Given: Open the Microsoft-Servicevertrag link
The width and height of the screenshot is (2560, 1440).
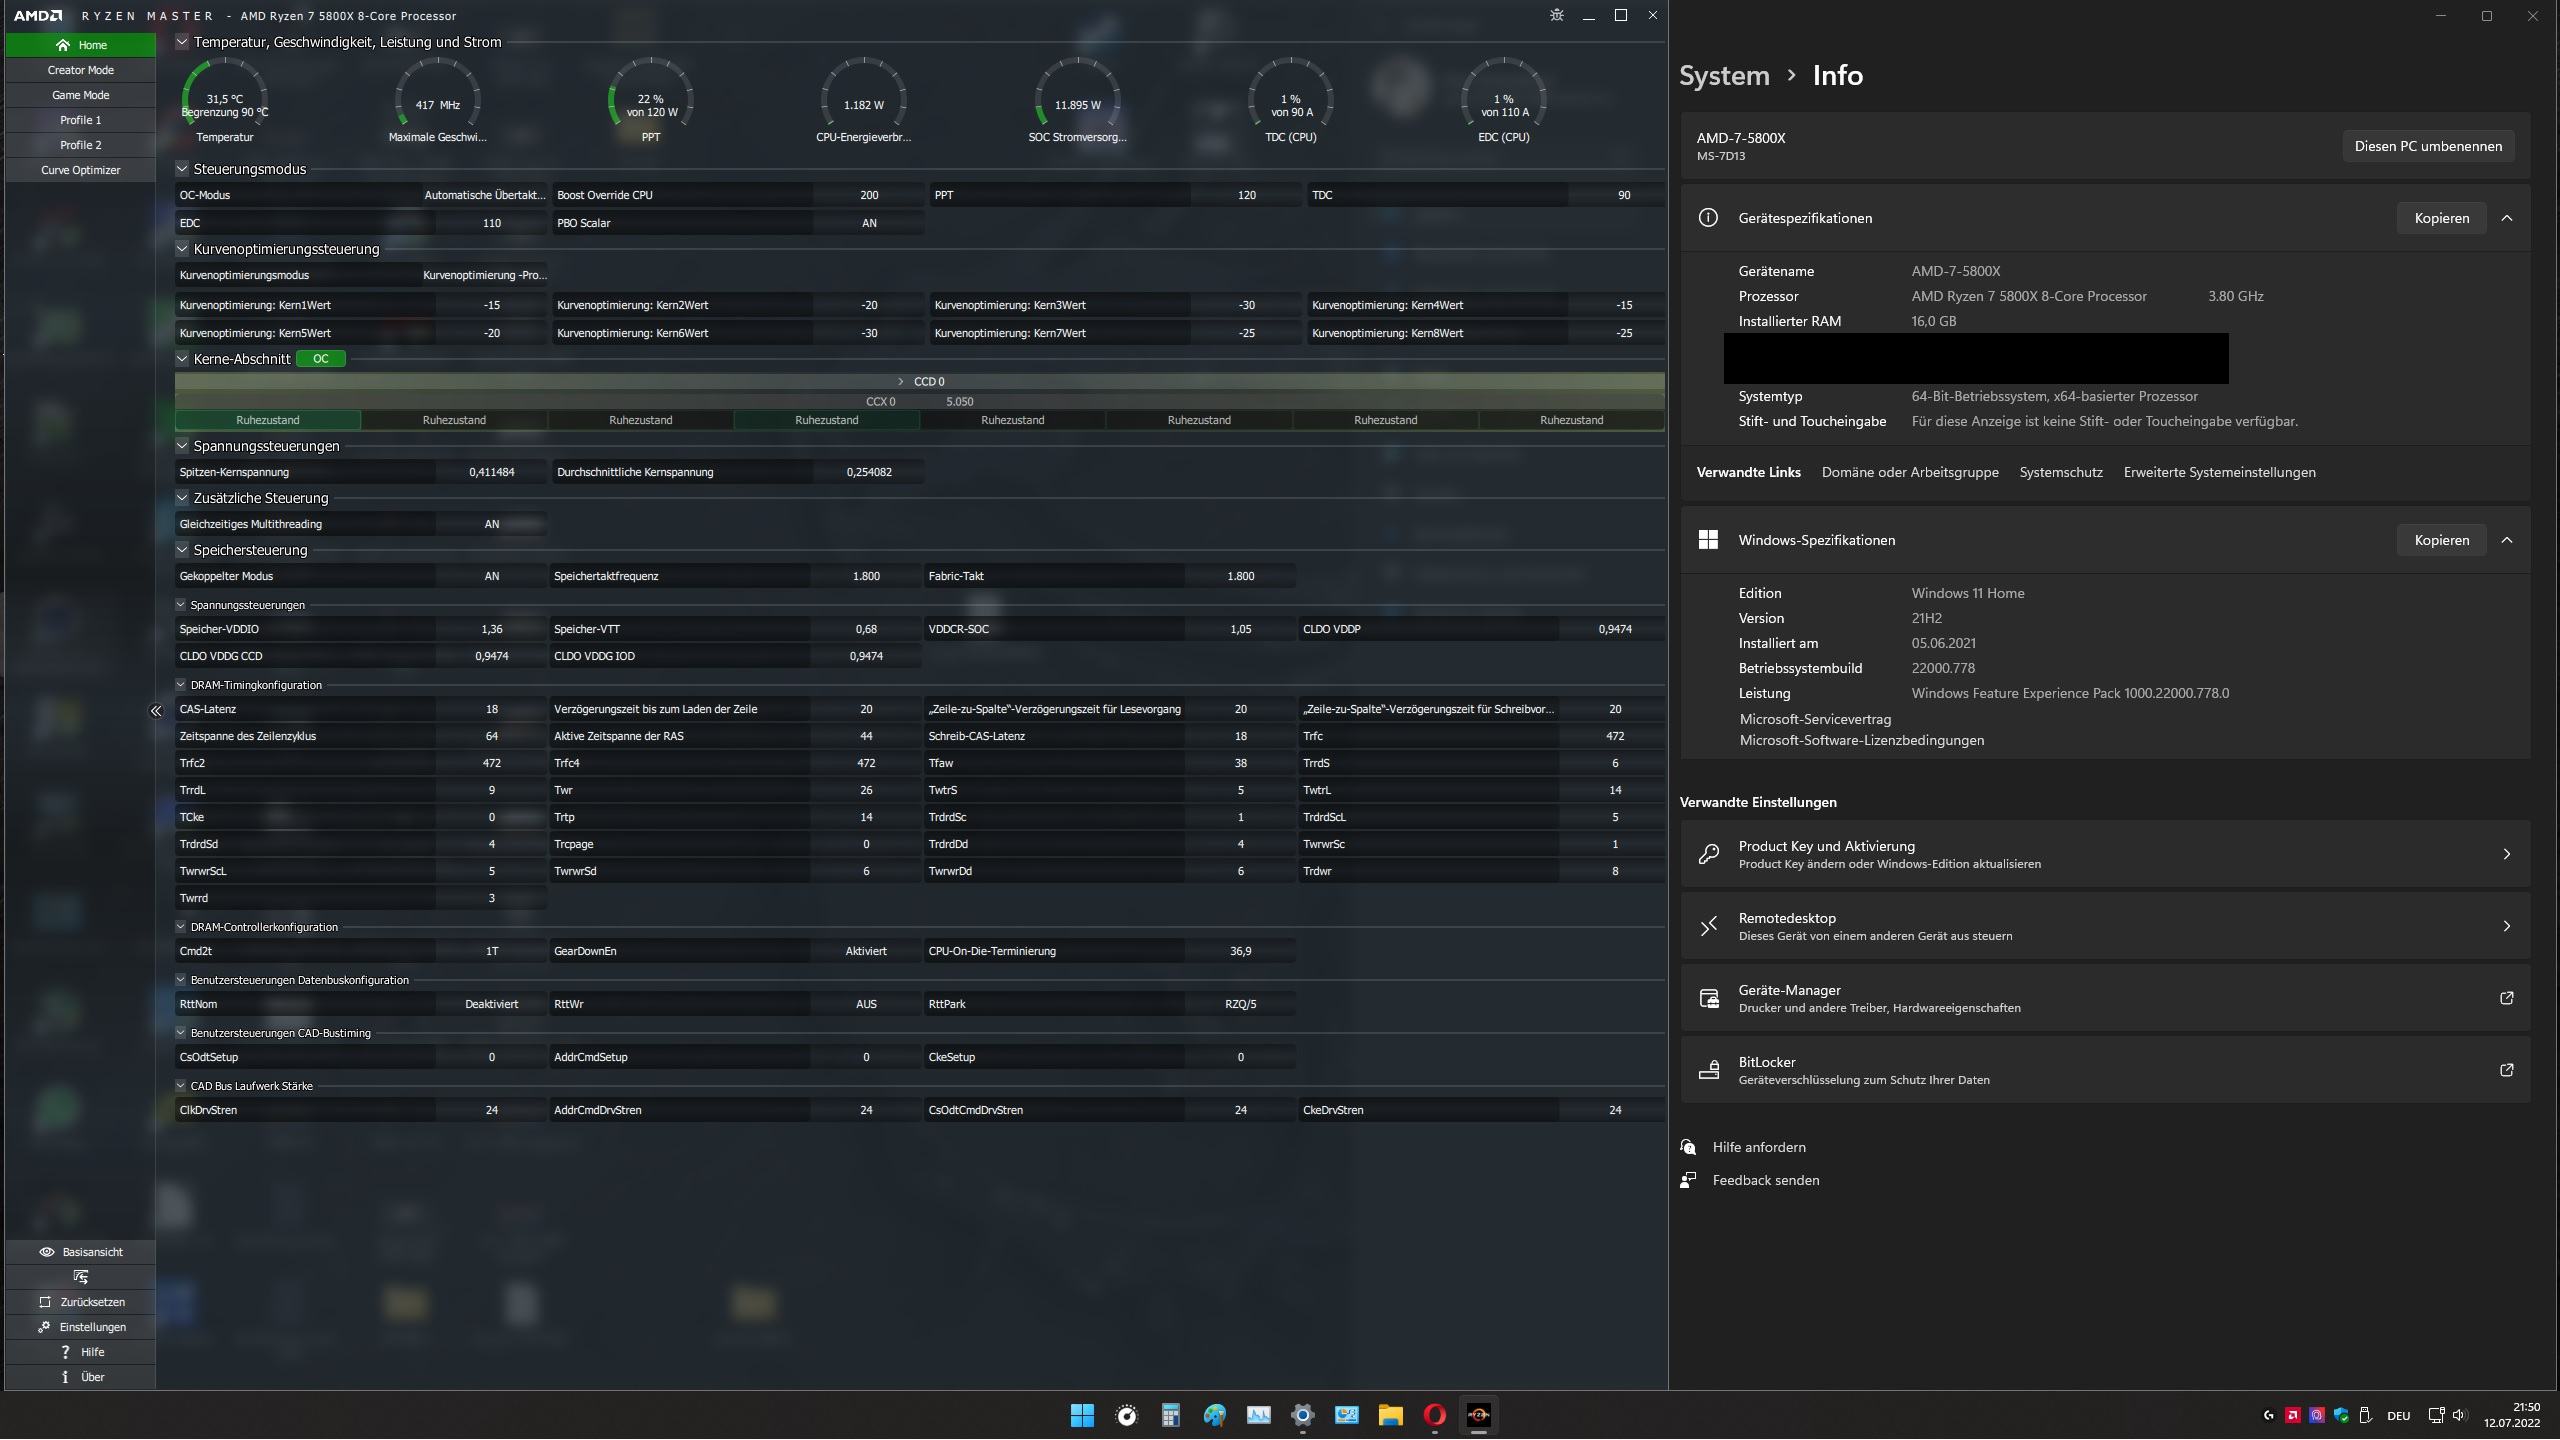Looking at the screenshot, I should tap(1815, 719).
